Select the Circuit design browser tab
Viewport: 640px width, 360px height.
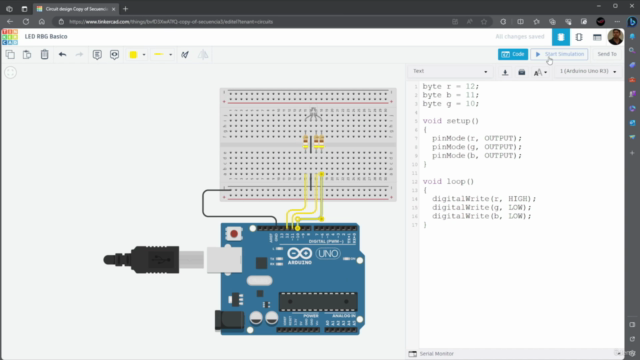[x=76, y=9]
